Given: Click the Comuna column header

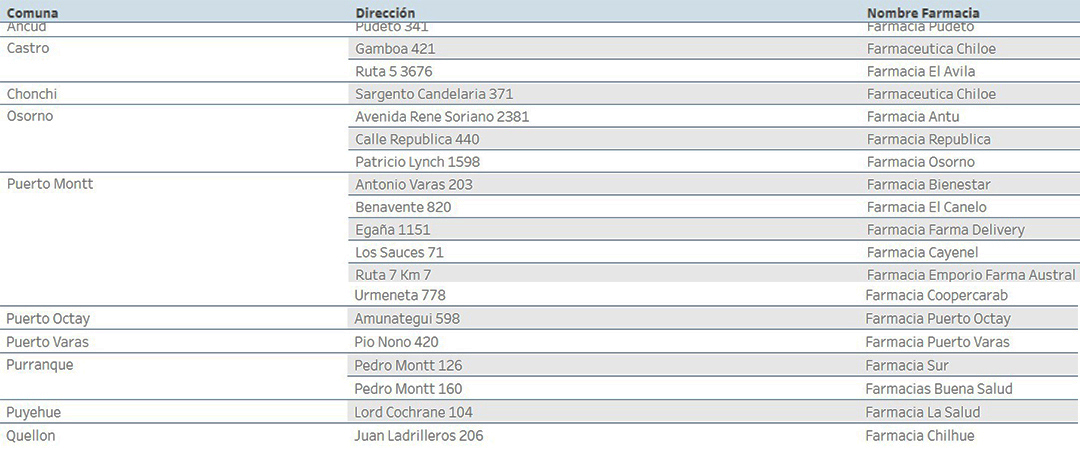Looking at the screenshot, I should (x=32, y=13).
